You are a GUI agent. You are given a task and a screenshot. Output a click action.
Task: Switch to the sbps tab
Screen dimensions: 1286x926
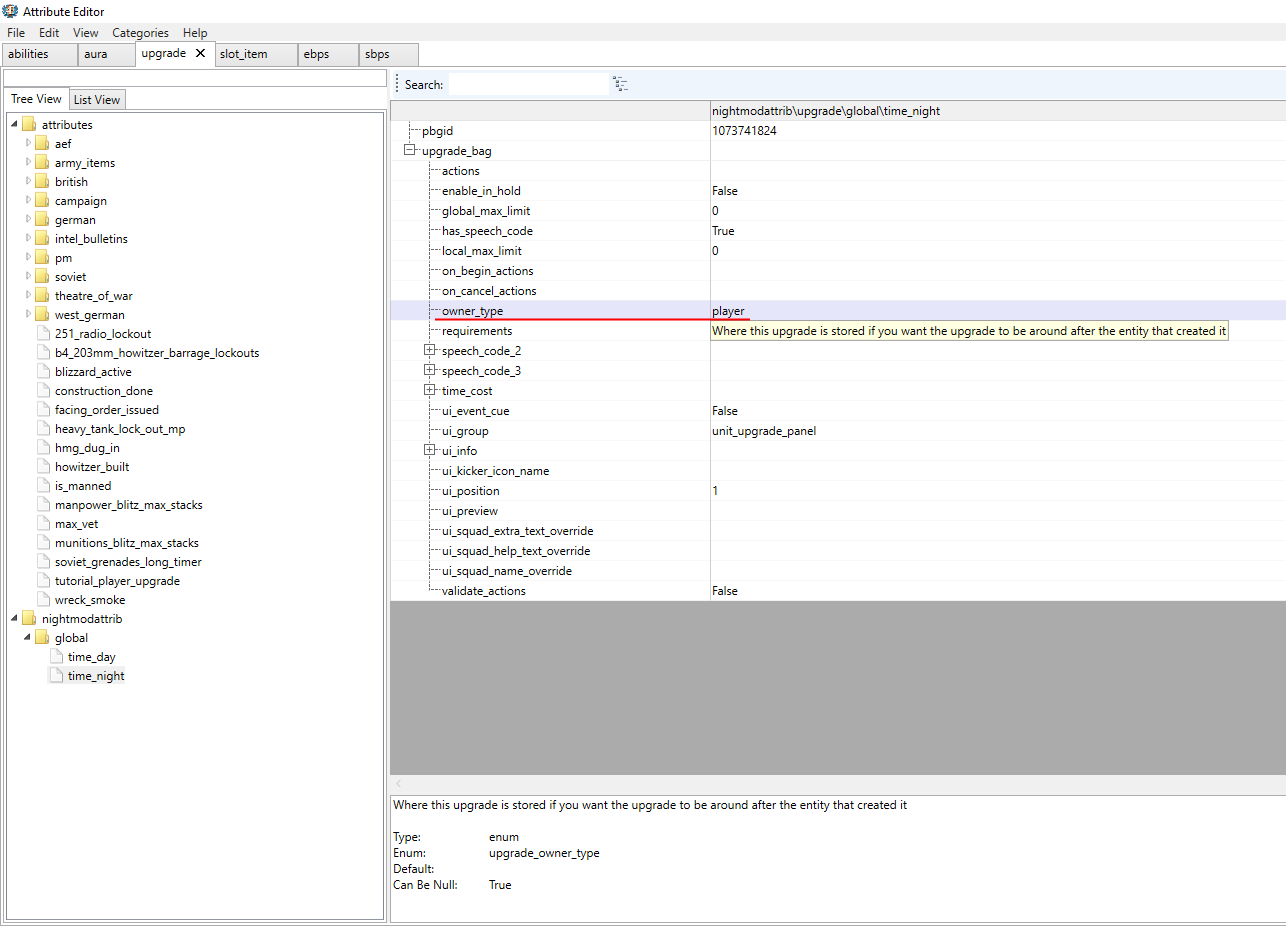point(388,54)
